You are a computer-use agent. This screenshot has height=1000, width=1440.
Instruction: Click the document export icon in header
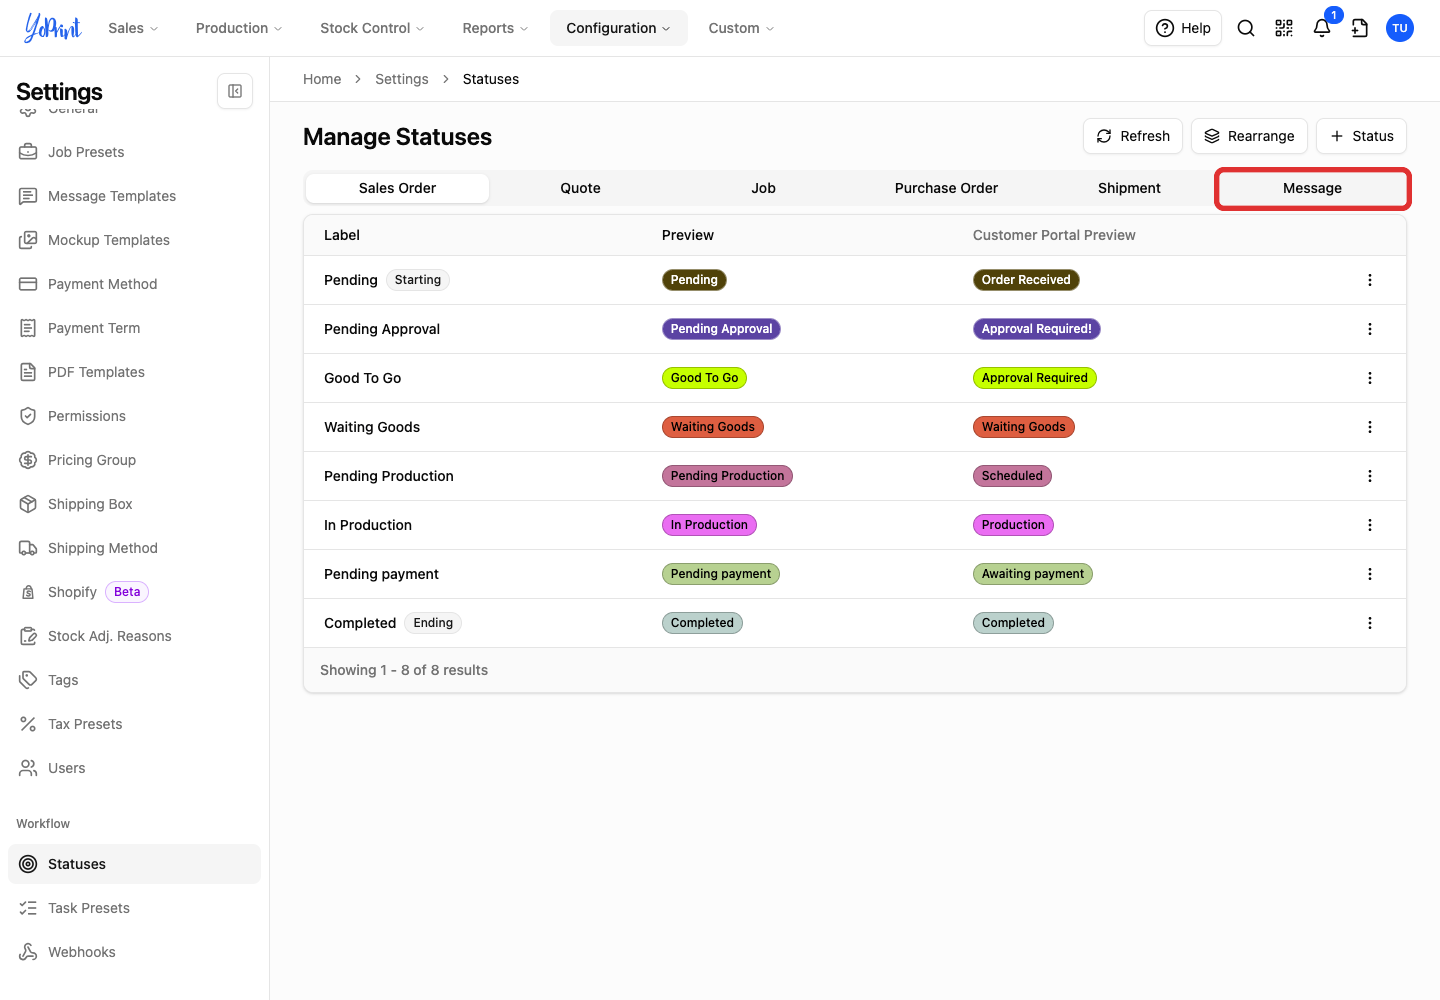[x=1360, y=28]
